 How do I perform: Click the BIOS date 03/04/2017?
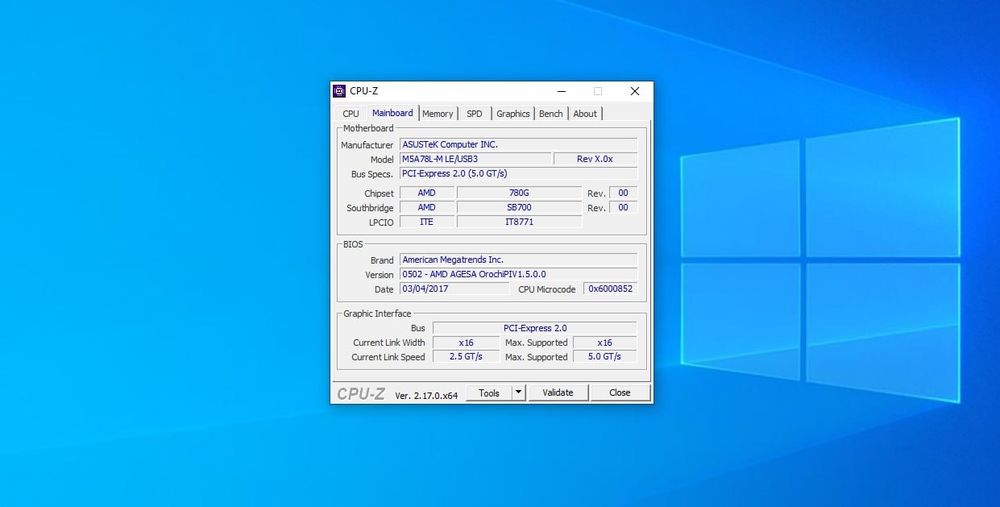tap(455, 289)
